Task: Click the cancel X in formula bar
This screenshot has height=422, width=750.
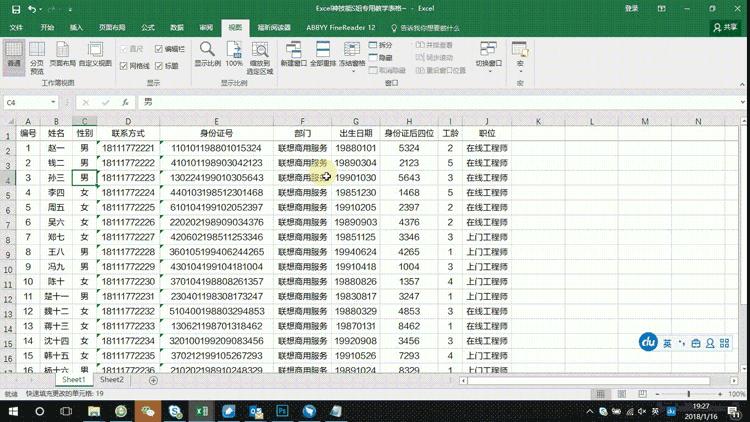Action: tap(86, 102)
